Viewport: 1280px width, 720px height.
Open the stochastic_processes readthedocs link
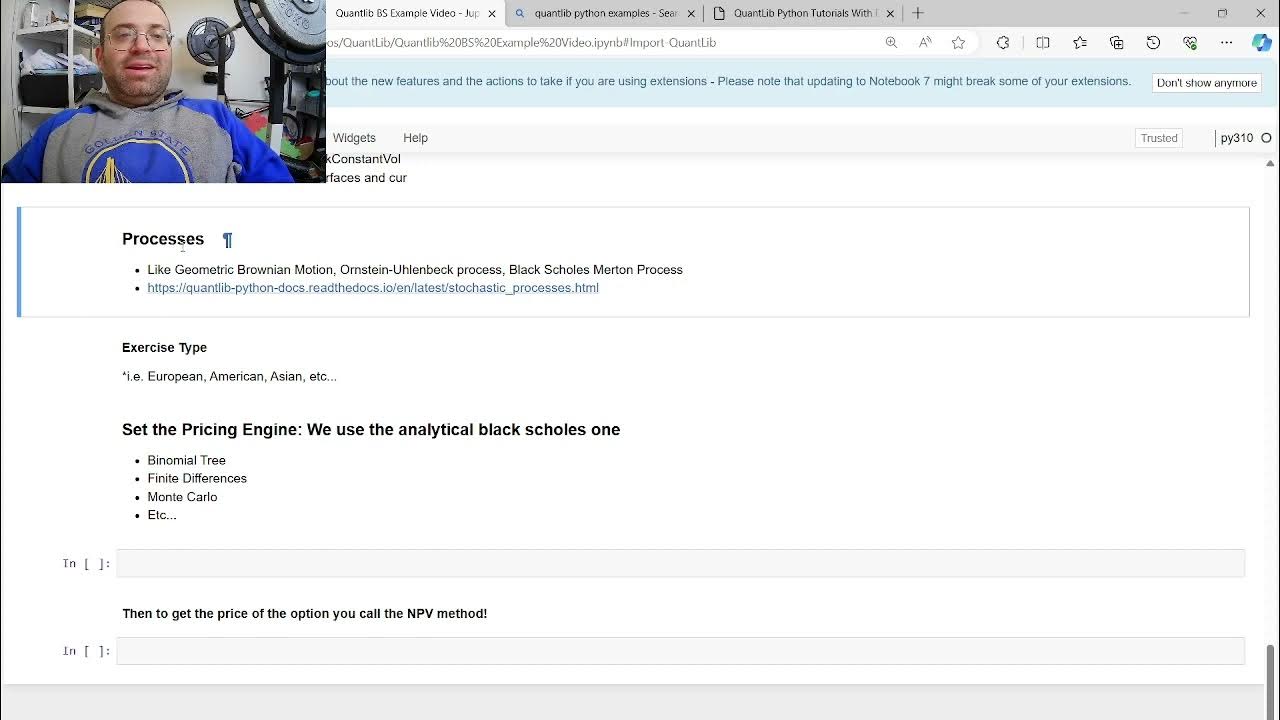click(x=373, y=288)
